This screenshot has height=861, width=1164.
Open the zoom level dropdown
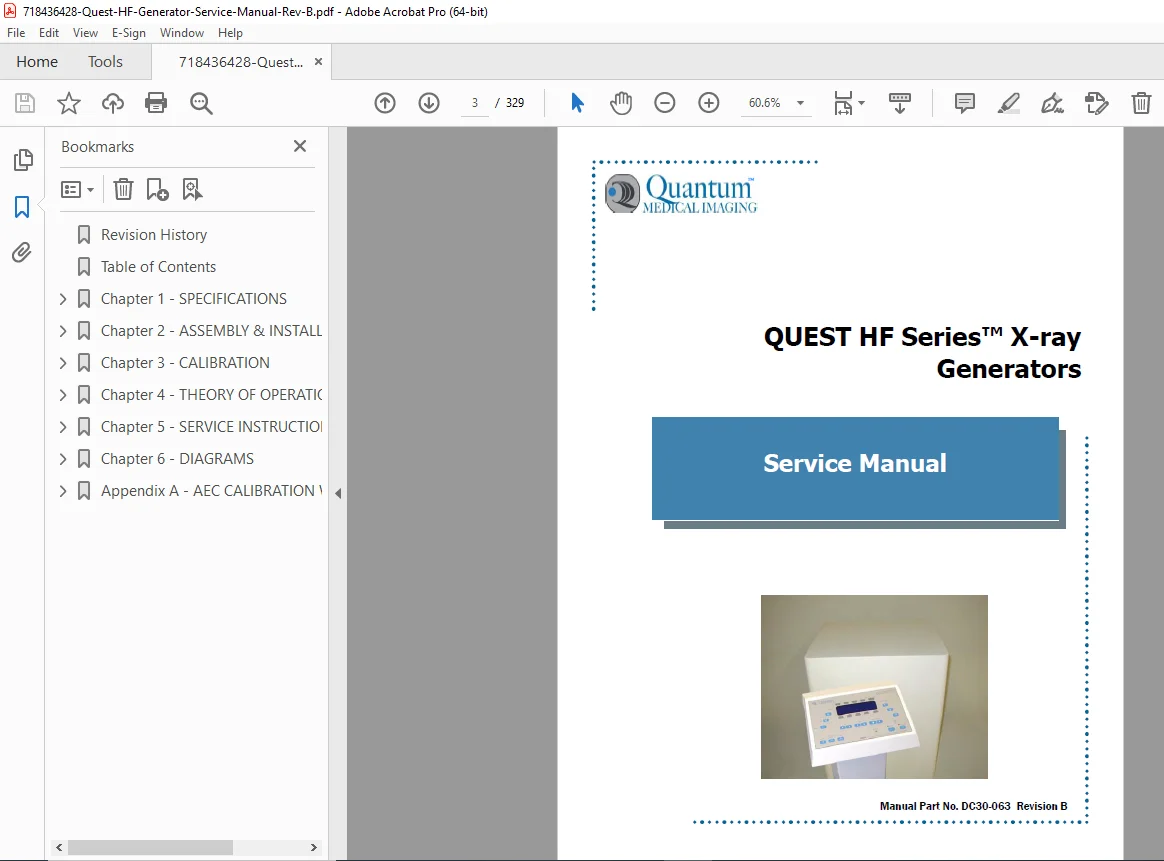(x=800, y=103)
